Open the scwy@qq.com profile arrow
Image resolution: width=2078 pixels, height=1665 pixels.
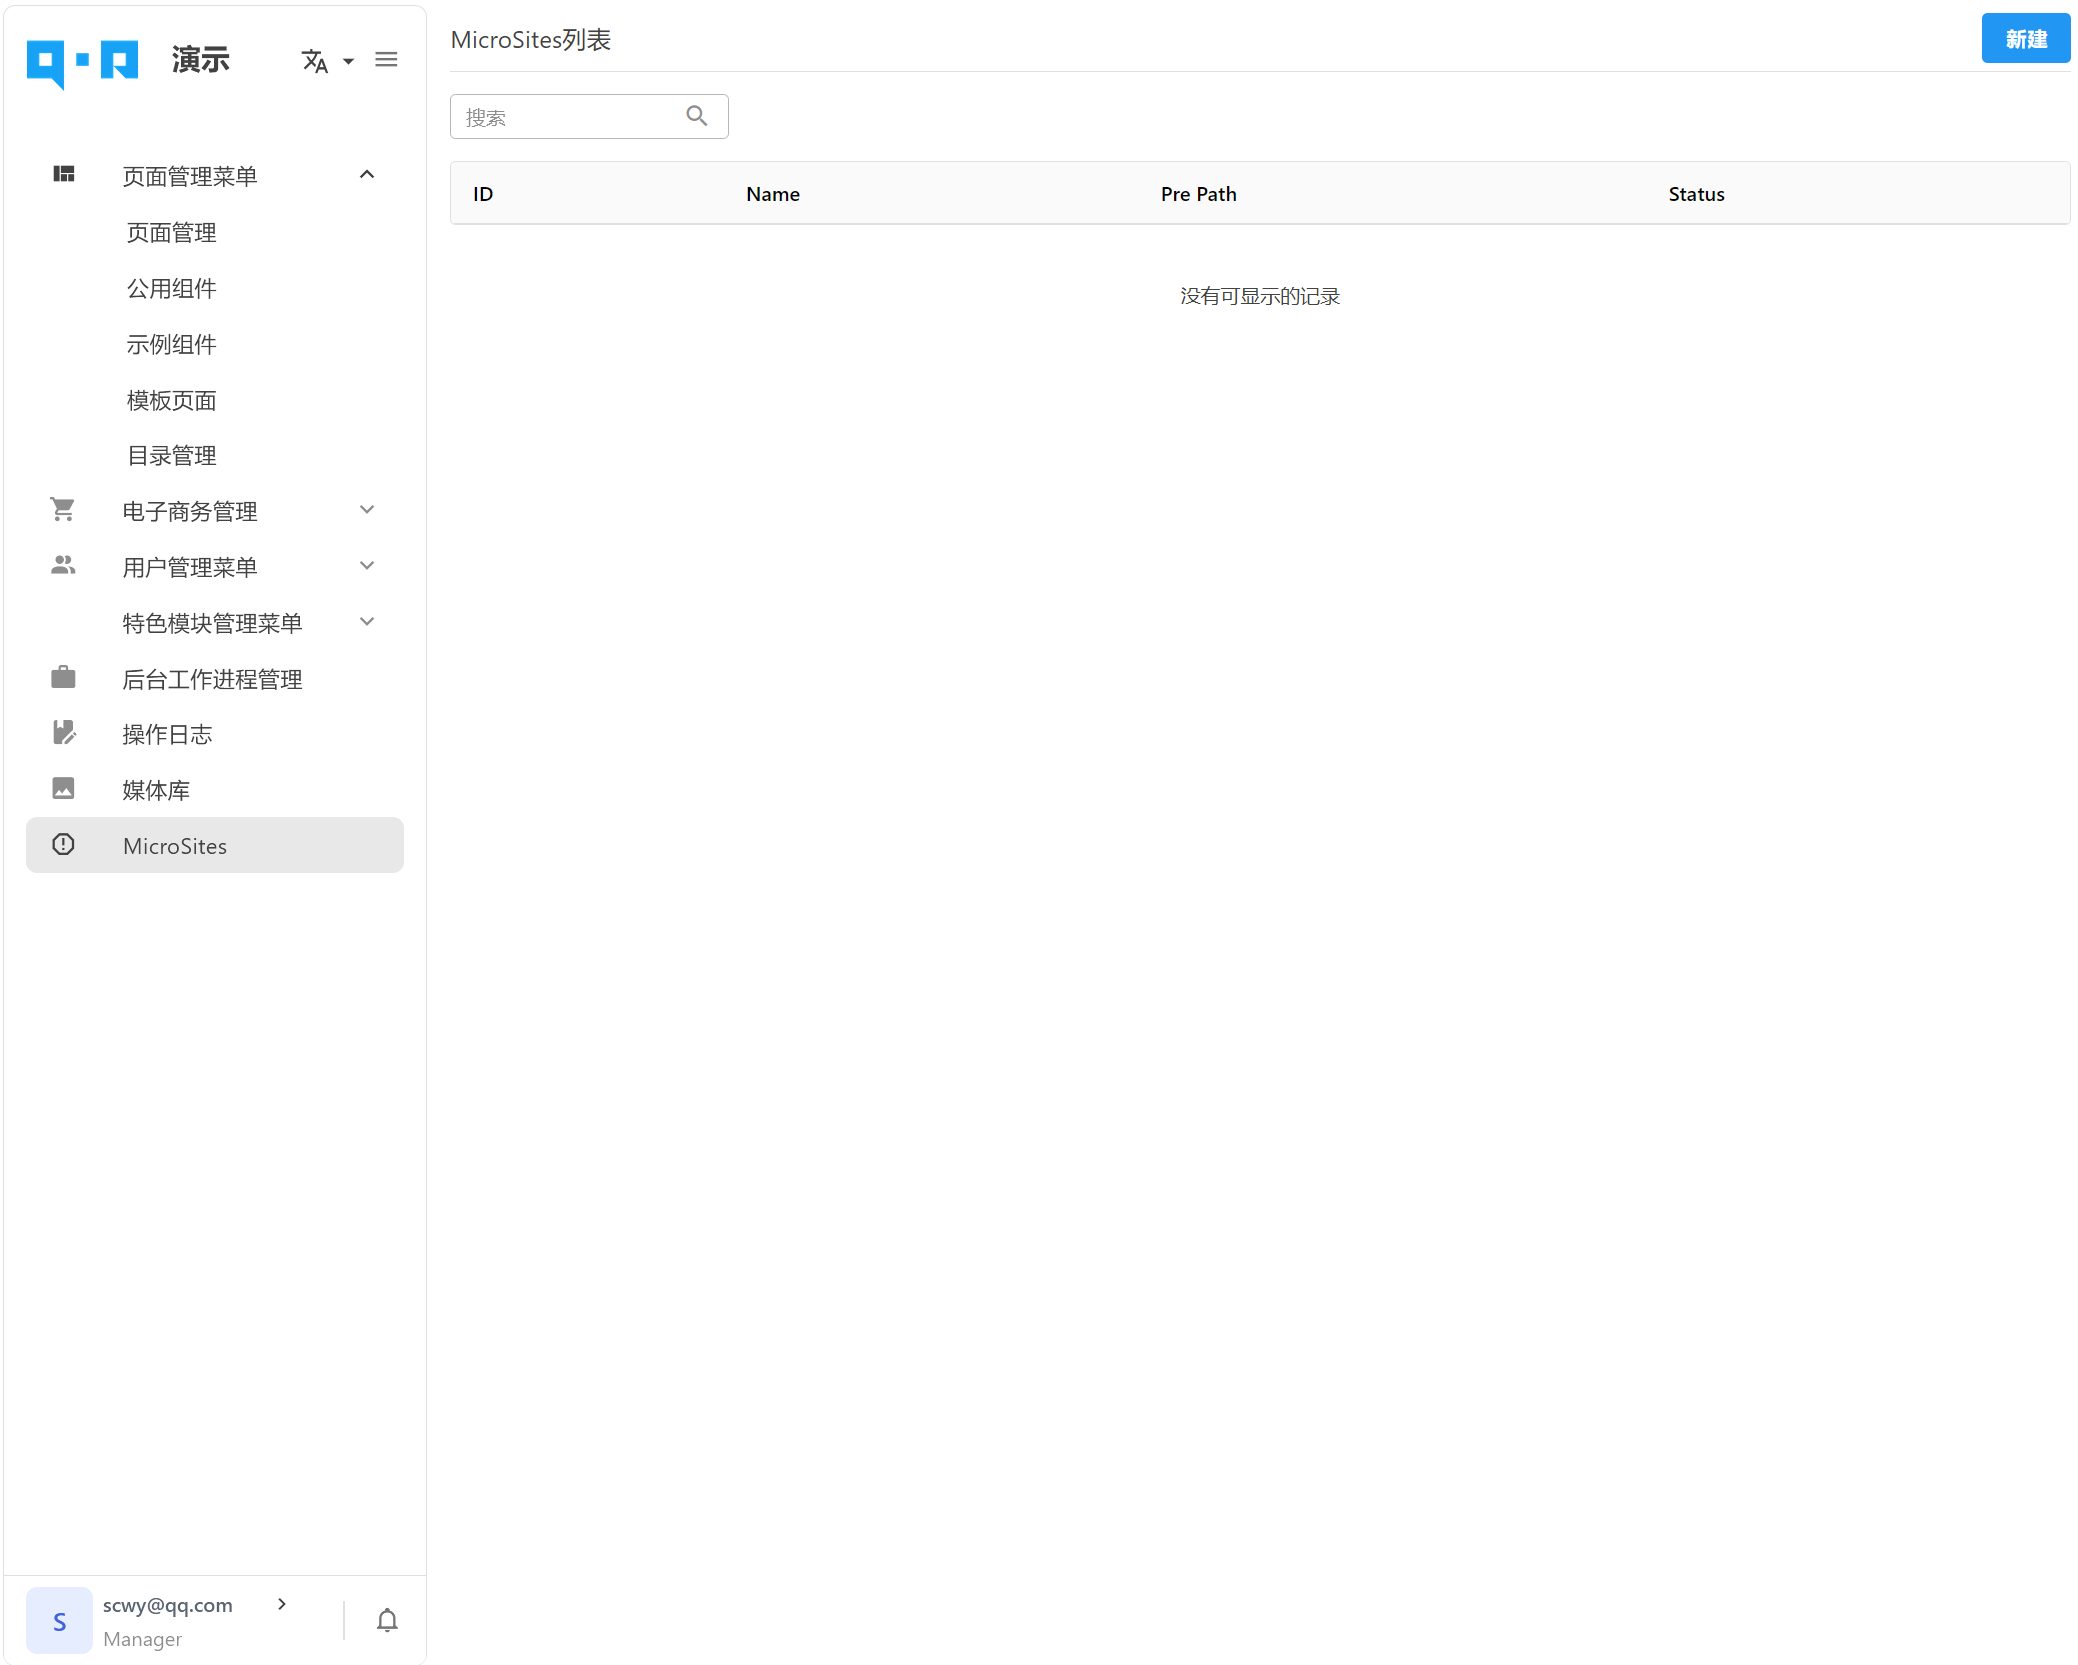(x=282, y=1604)
